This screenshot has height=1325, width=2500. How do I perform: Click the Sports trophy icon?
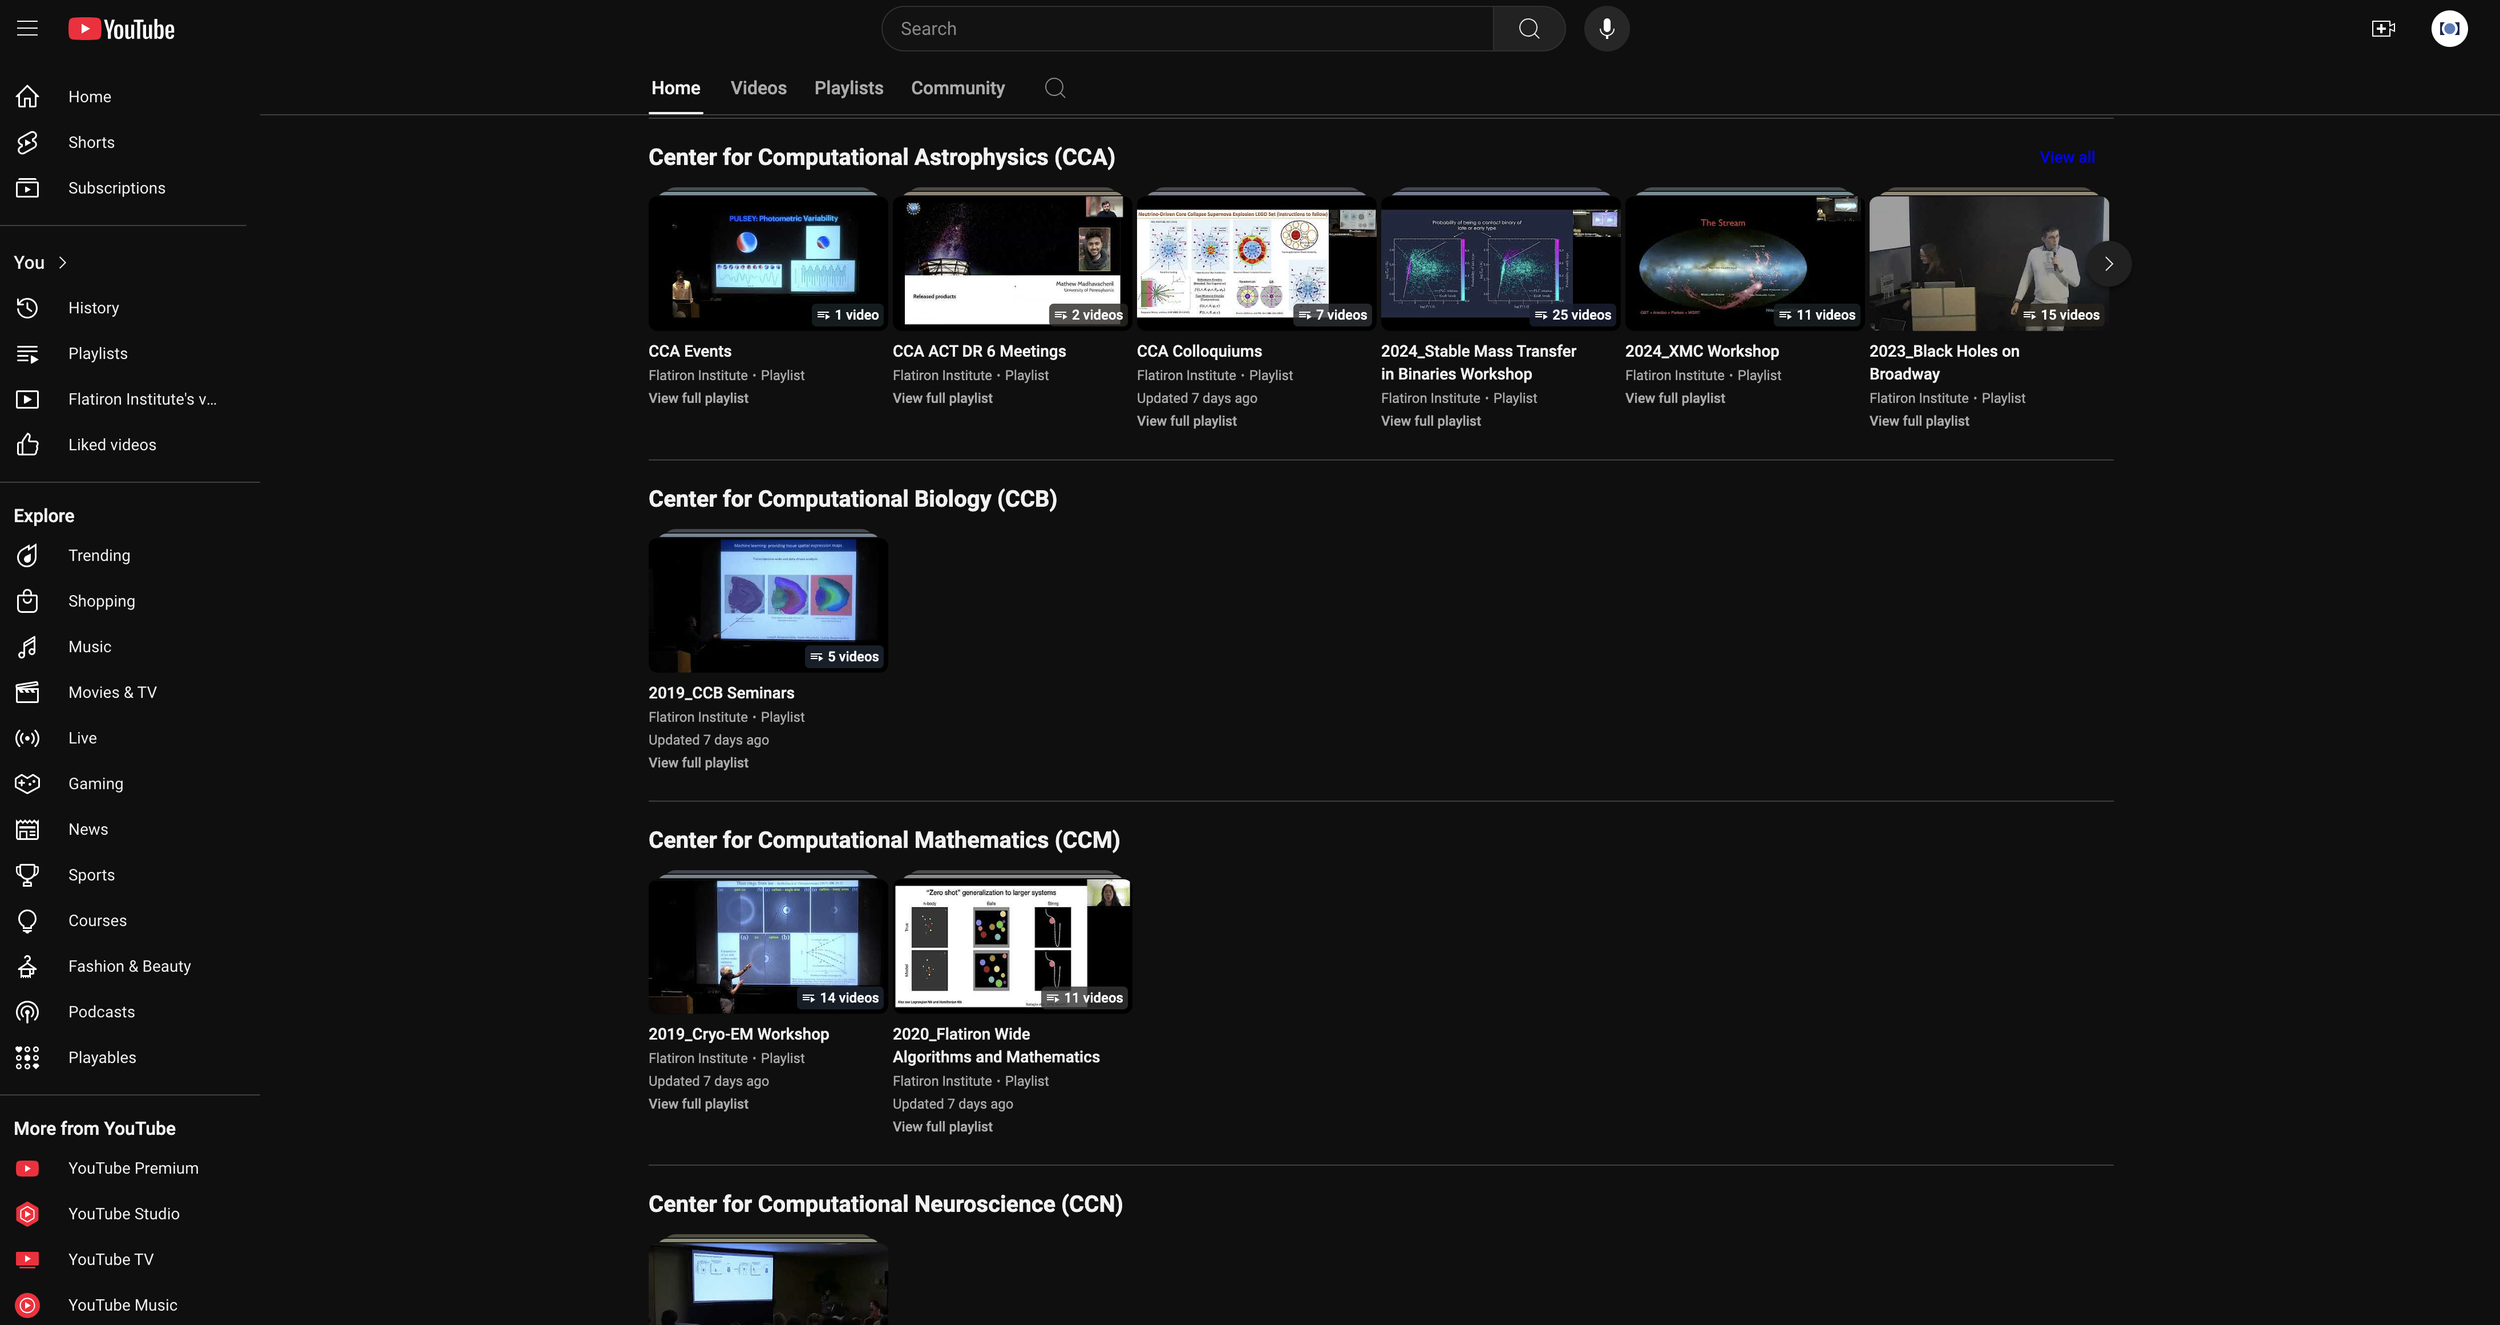pyautogui.click(x=27, y=875)
